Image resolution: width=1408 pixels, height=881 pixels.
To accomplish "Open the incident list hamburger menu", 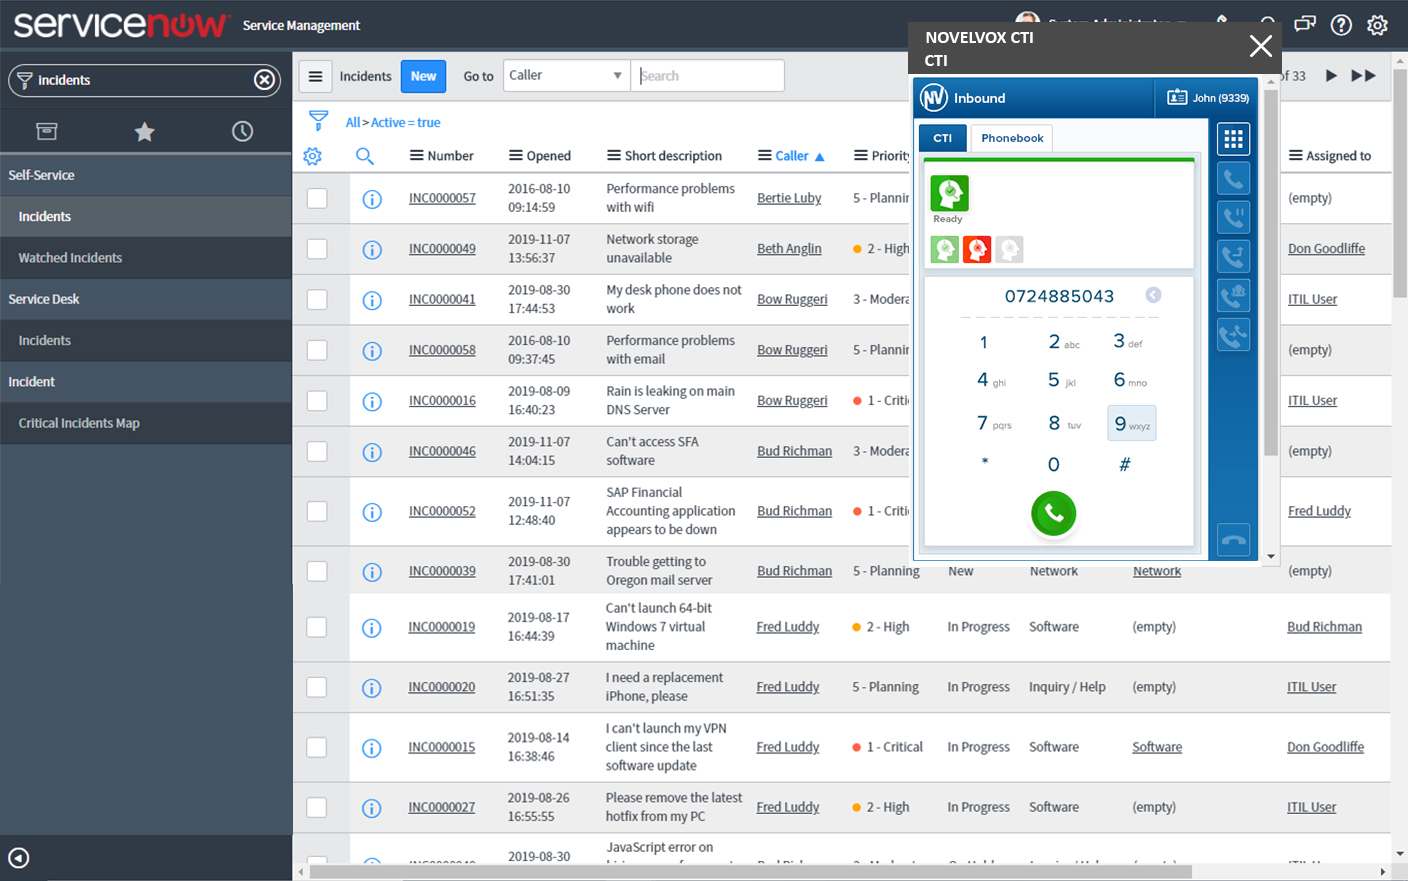I will pyautogui.click(x=315, y=75).
